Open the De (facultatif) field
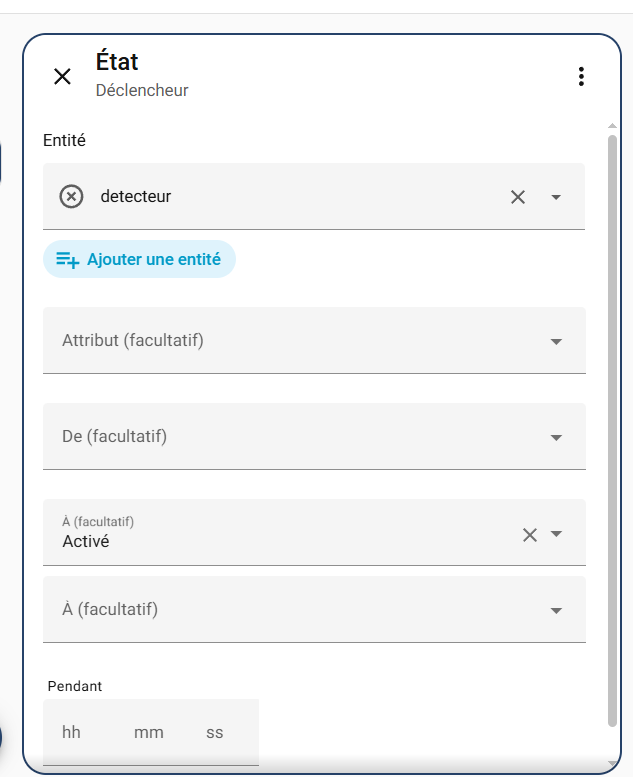Image resolution: width=633 pixels, height=777 pixels. (x=290, y=437)
